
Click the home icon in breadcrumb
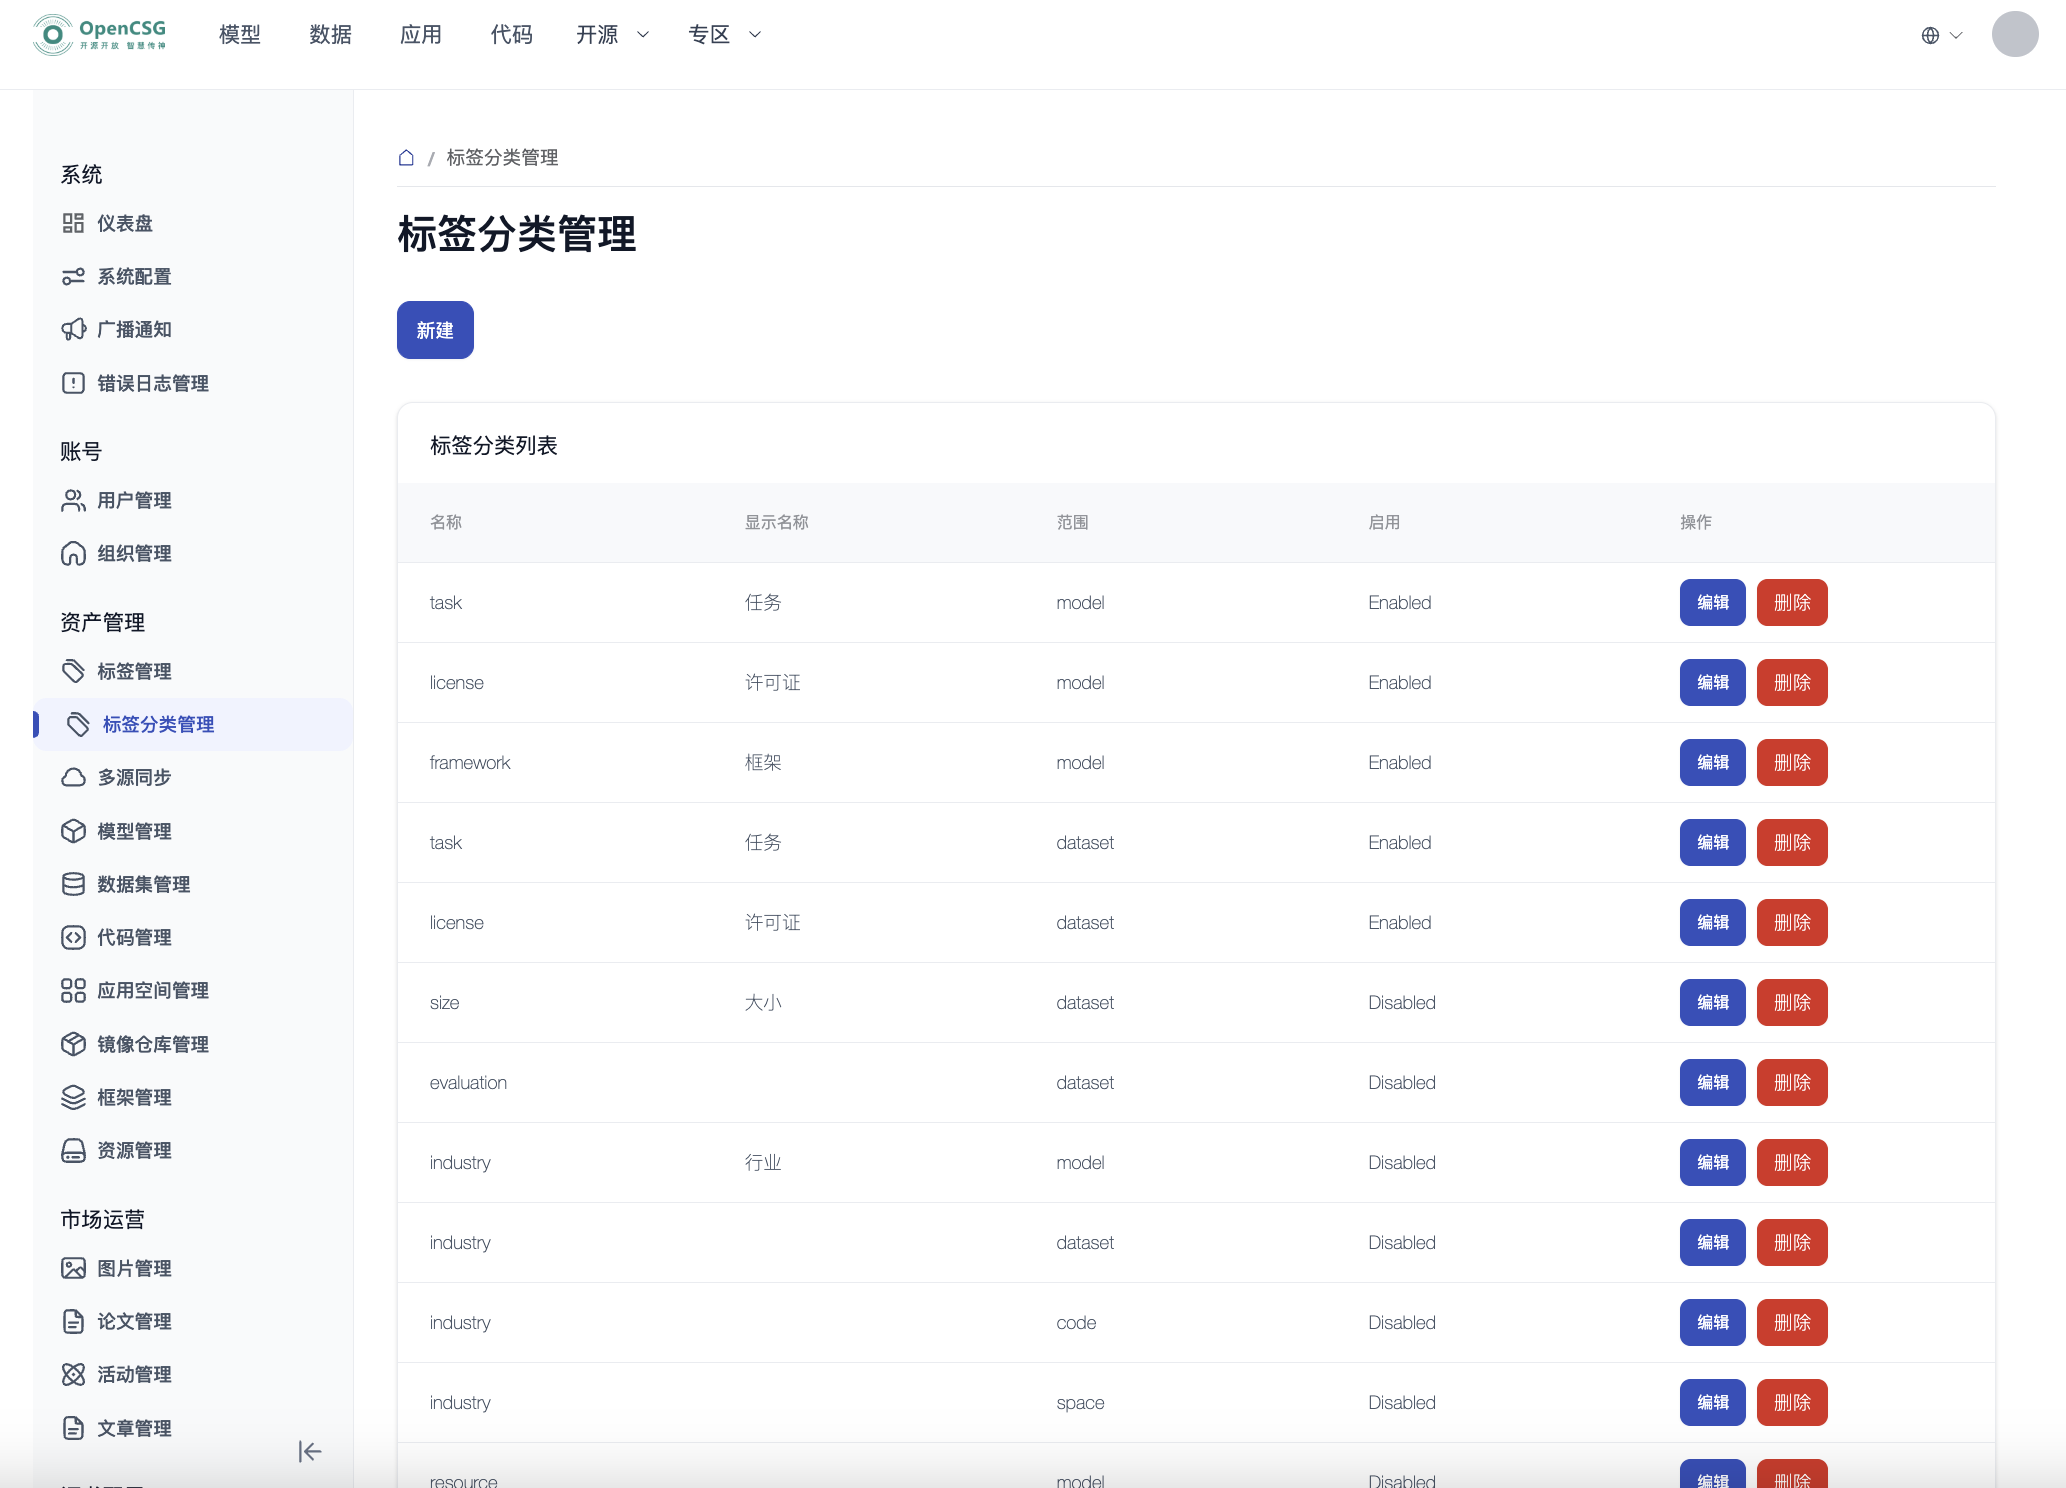[x=406, y=158]
